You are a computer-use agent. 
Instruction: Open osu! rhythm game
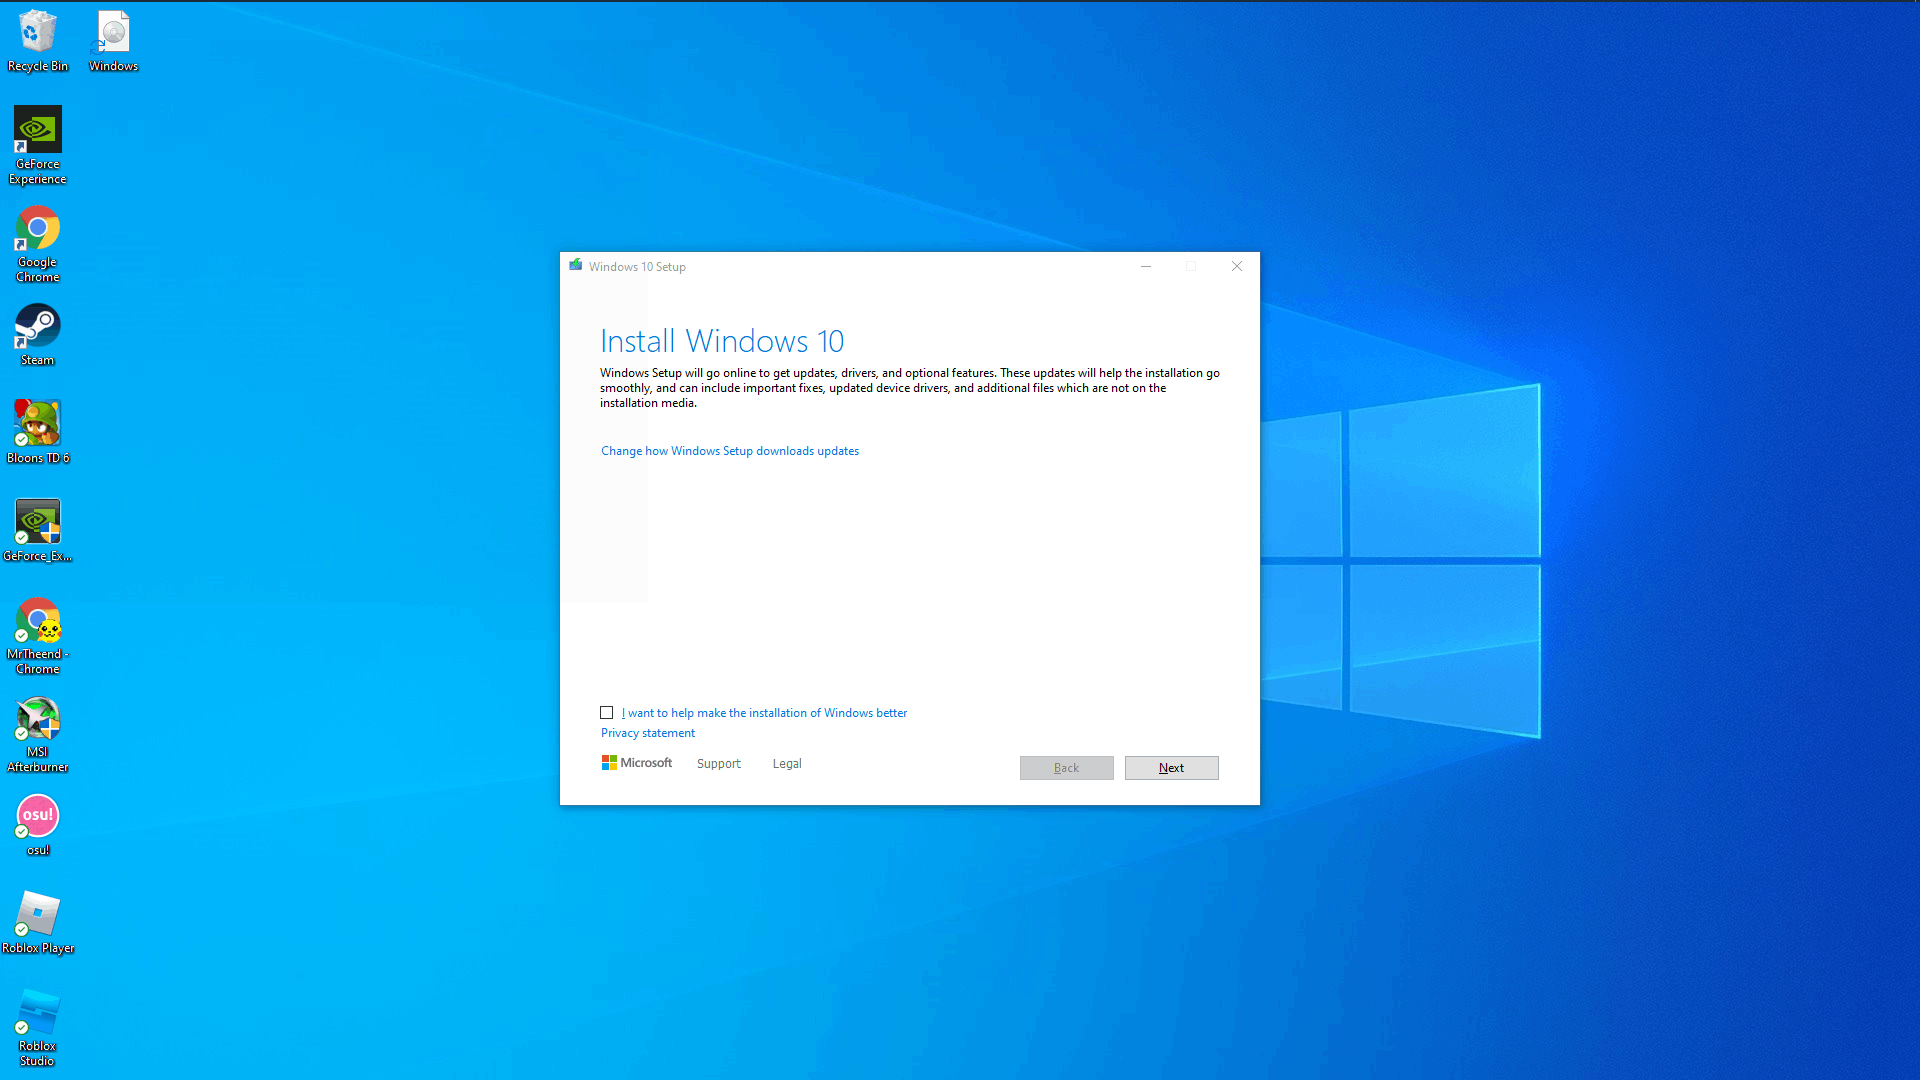tap(38, 814)
